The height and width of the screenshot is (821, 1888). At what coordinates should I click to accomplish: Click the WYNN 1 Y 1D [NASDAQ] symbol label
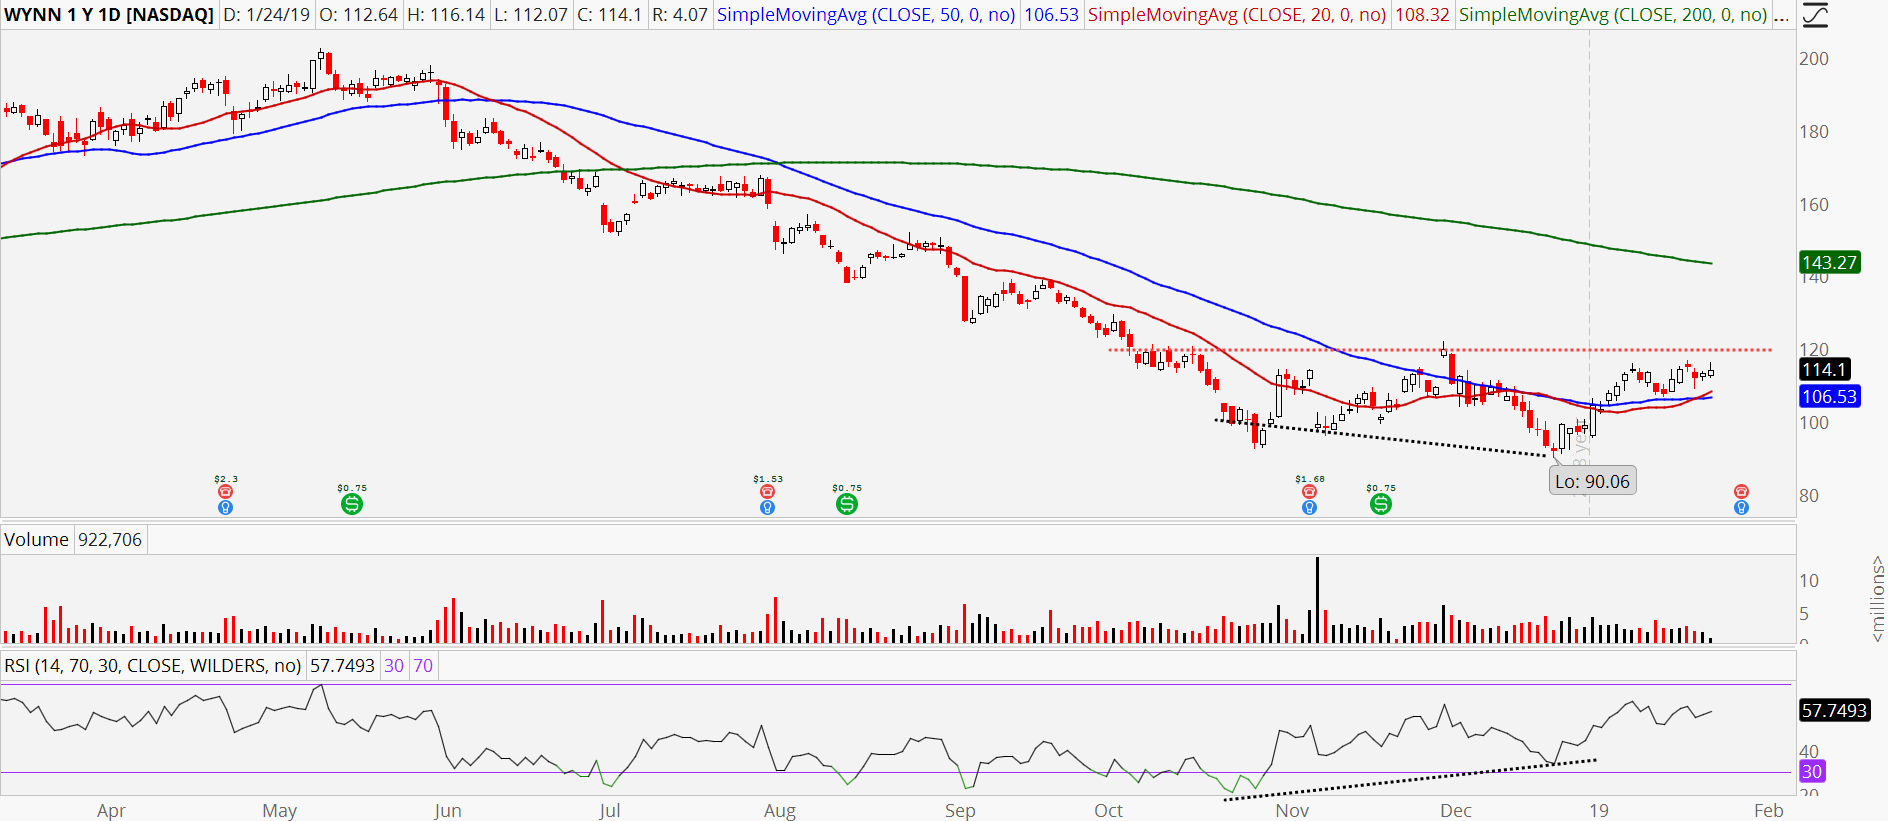point(109,15)
